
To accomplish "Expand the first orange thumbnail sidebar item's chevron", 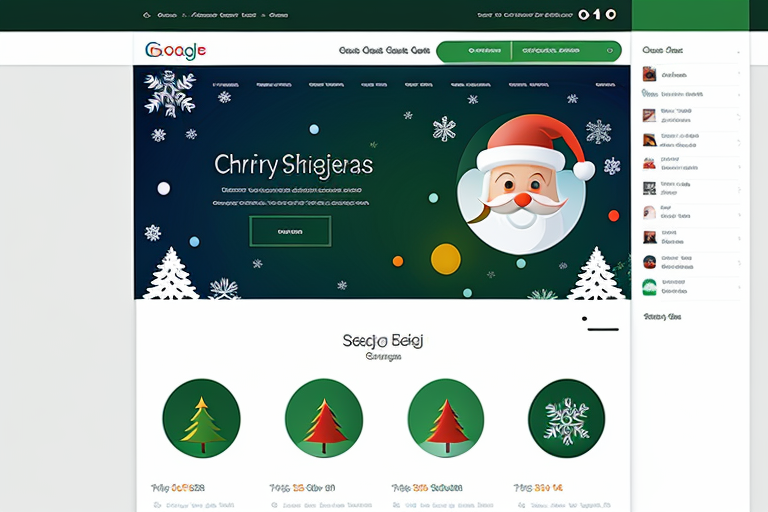I will point(739,74).
